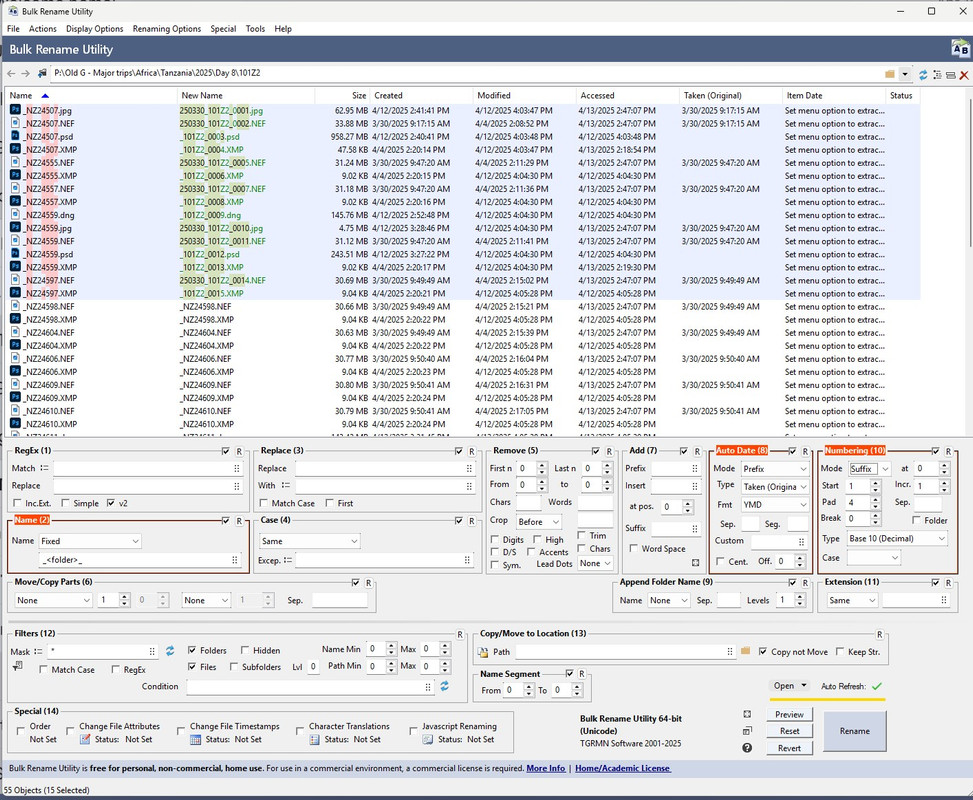973x800 pixels.
Task: Go back with the left navigation arrow
Action: pyautogui.click(x=11, y=73)
